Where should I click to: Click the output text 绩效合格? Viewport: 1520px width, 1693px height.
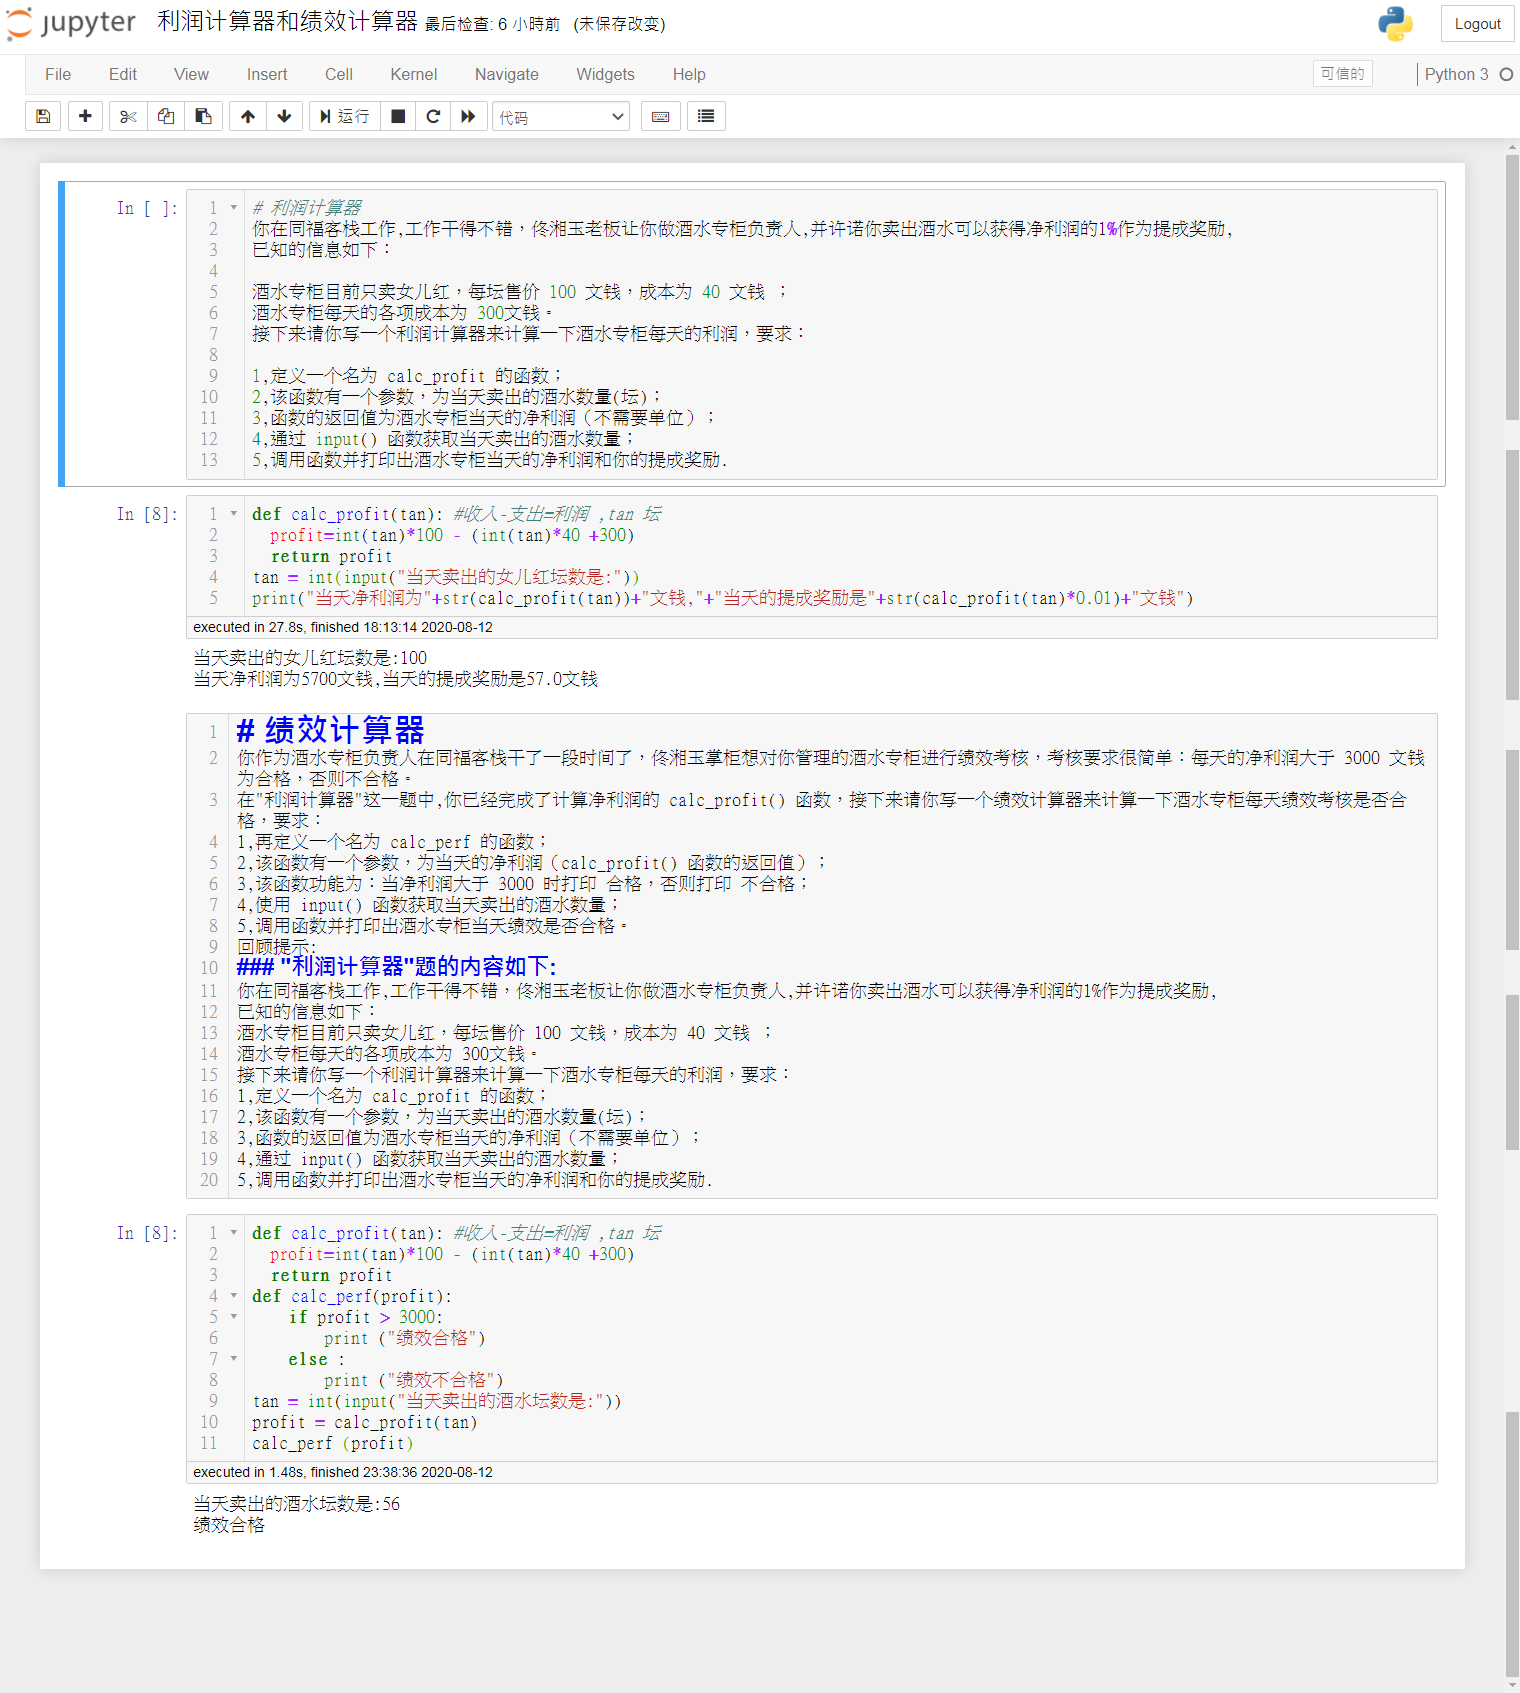pos(229,1525)
